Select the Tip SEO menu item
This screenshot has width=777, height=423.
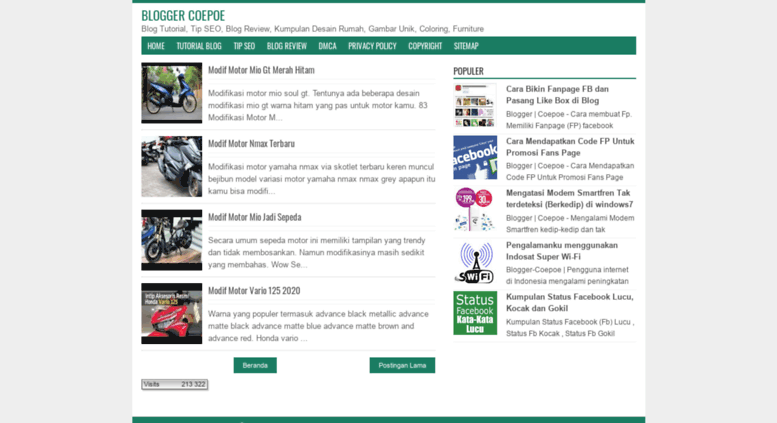[x=244, y=46]
